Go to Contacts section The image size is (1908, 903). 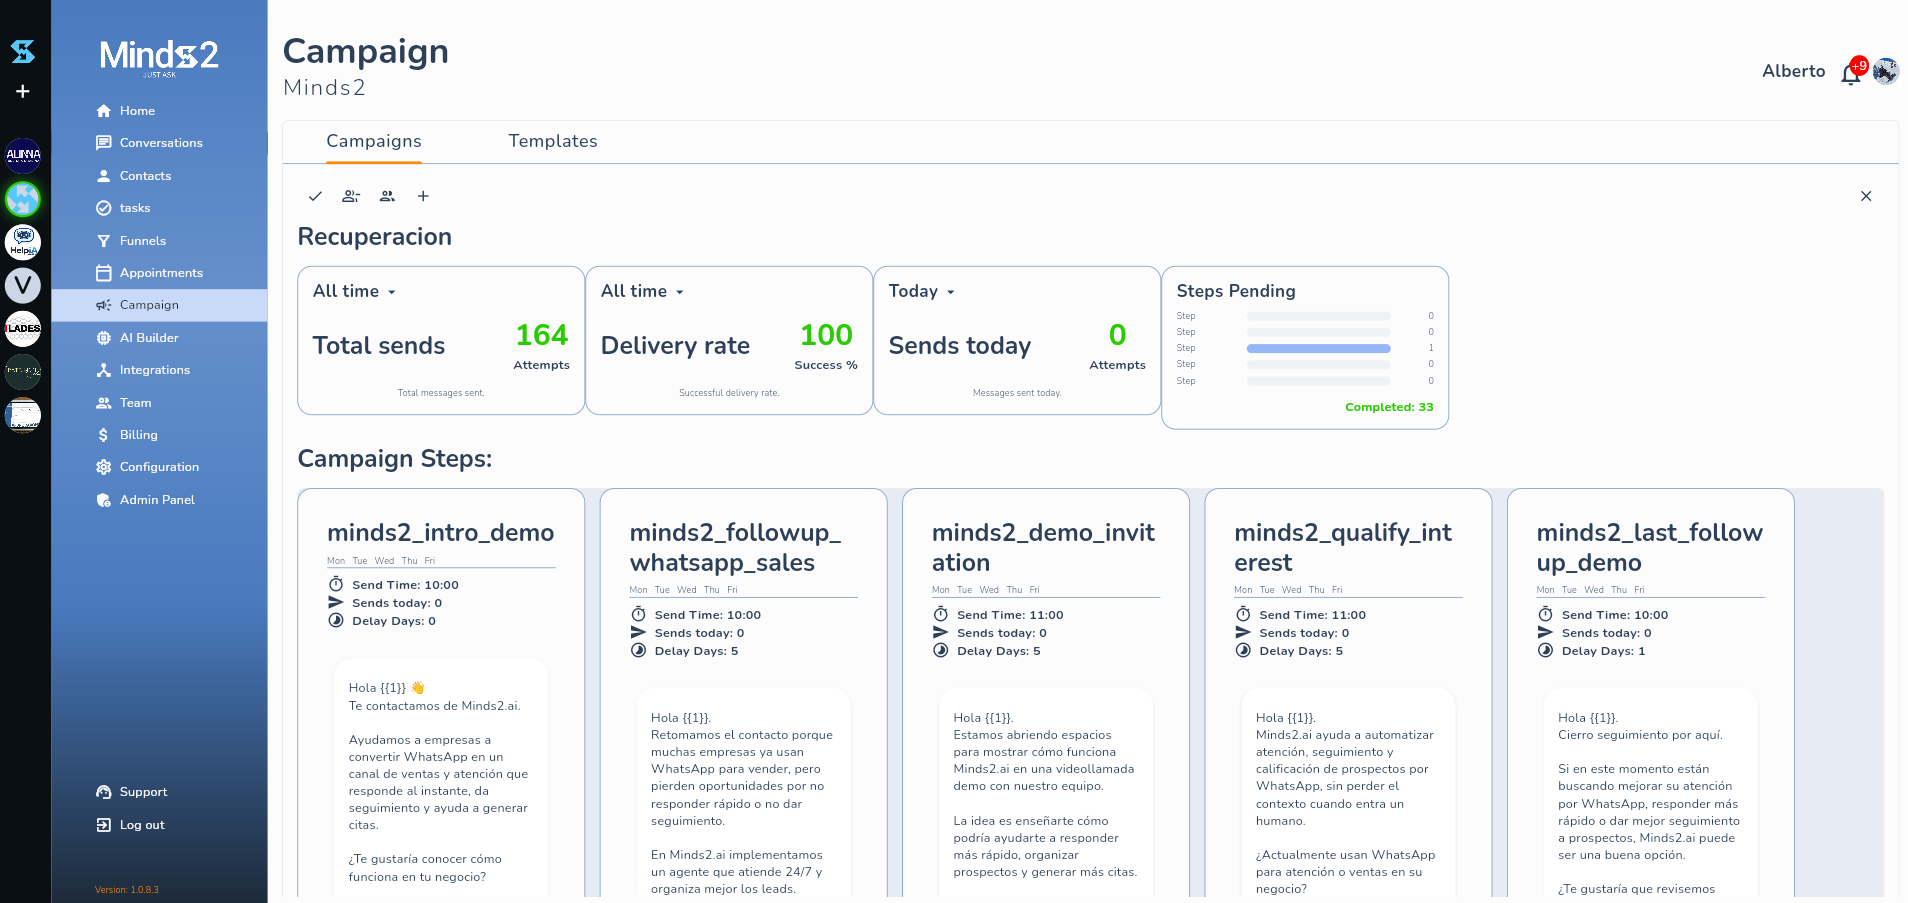pos(159,176)
